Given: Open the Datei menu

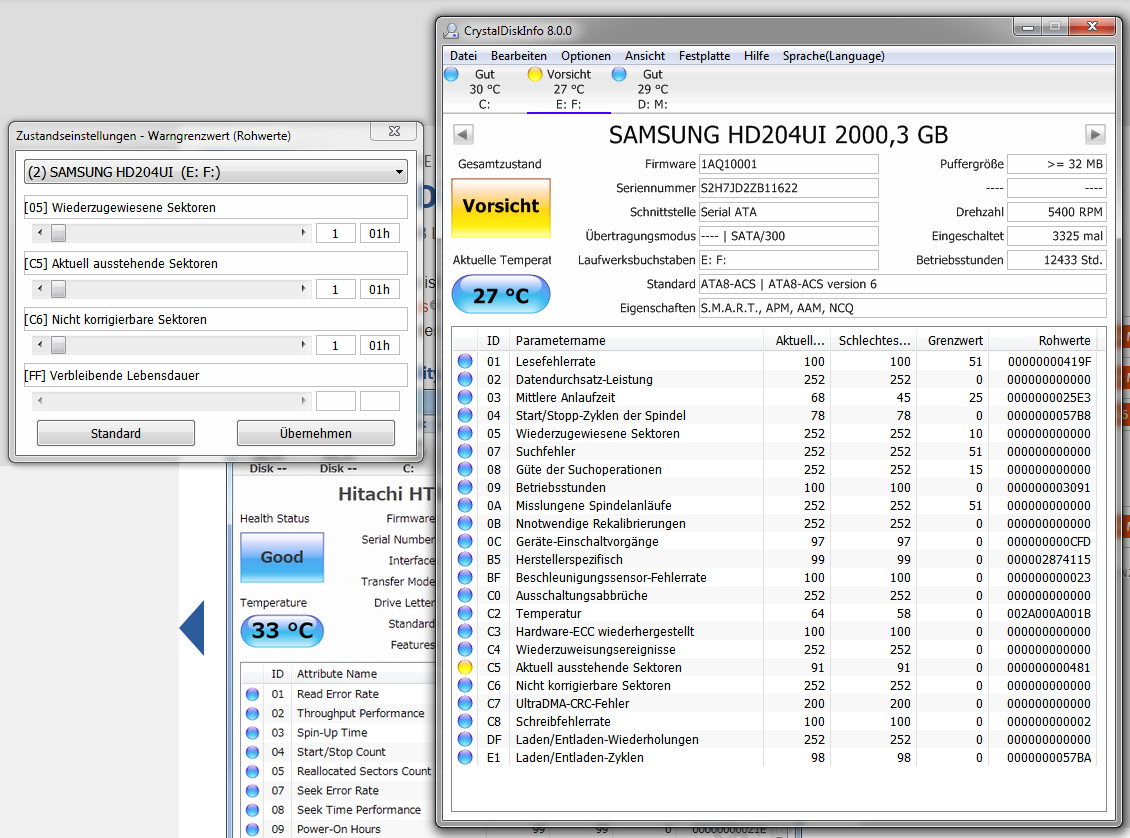Looking at the screenshot, I should (463, 55).
